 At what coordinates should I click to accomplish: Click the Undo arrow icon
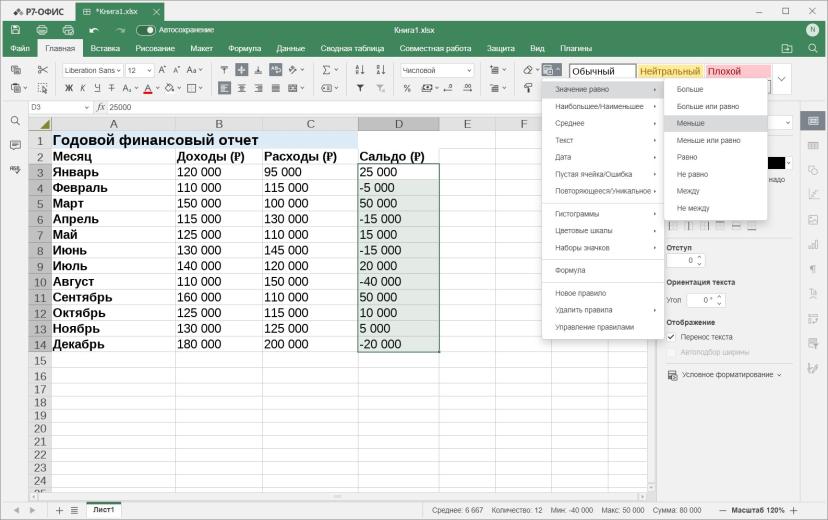(94, 30)
